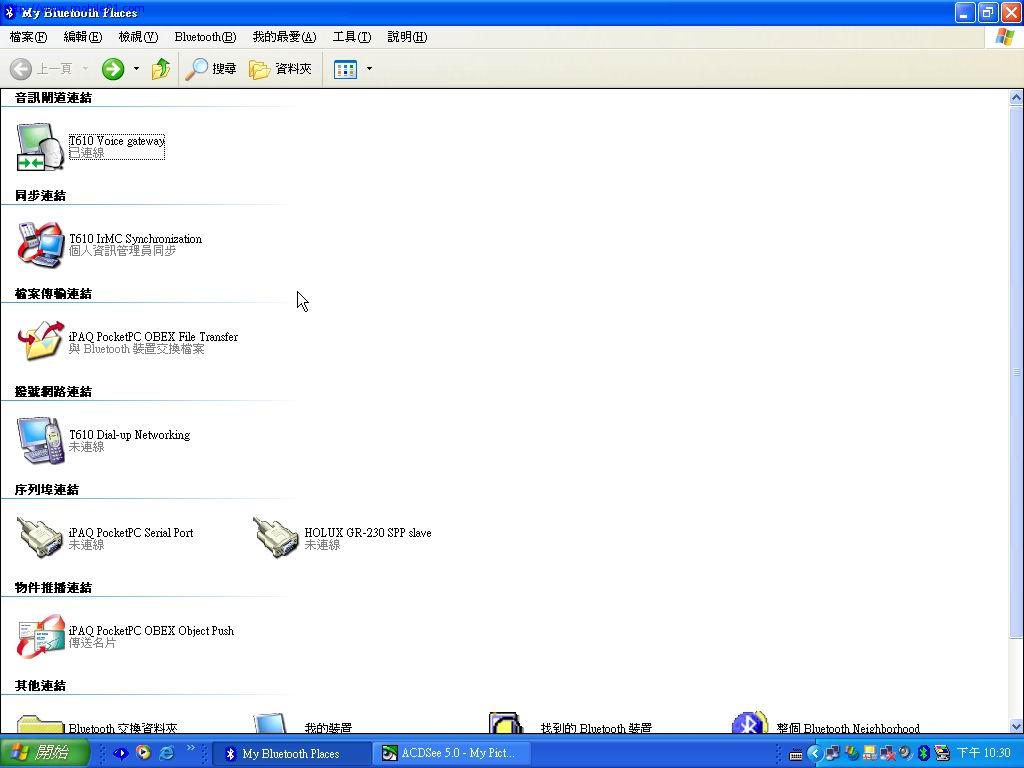Switch to My Bluetooth Places taskbar button

[x=293, y=754]
